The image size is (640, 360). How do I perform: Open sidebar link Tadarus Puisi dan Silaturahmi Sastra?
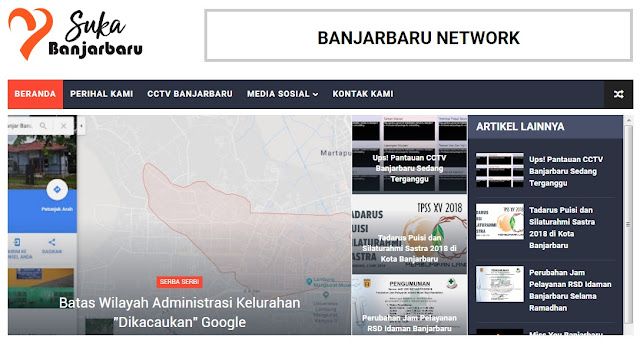tap(562, 228)
